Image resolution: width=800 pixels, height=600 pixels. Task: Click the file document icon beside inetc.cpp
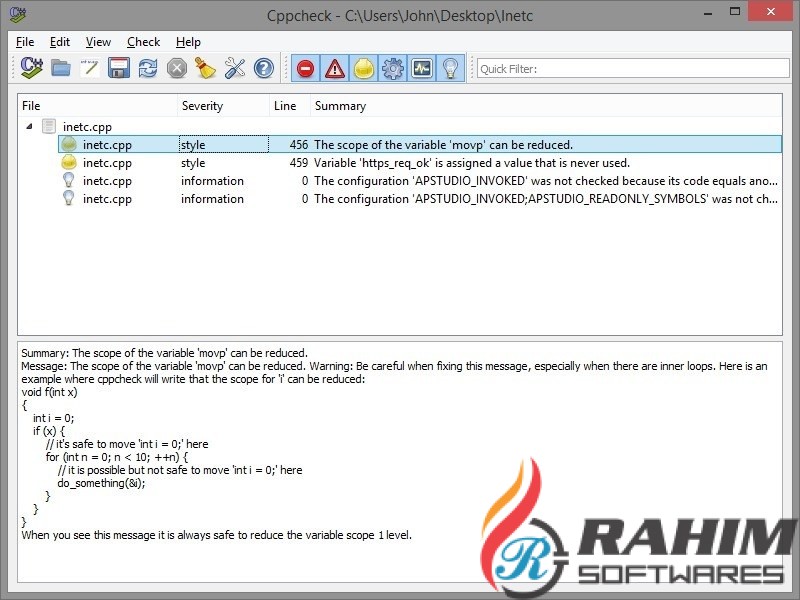[49, 126]
